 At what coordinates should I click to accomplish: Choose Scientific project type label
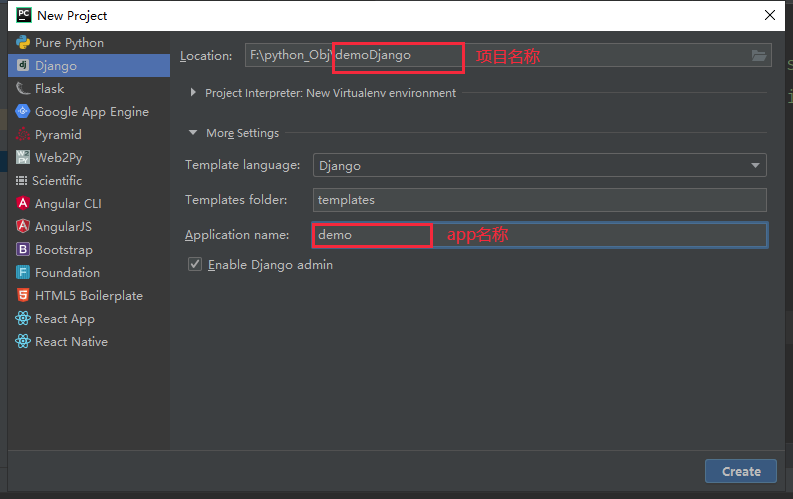tap(57, 180)
